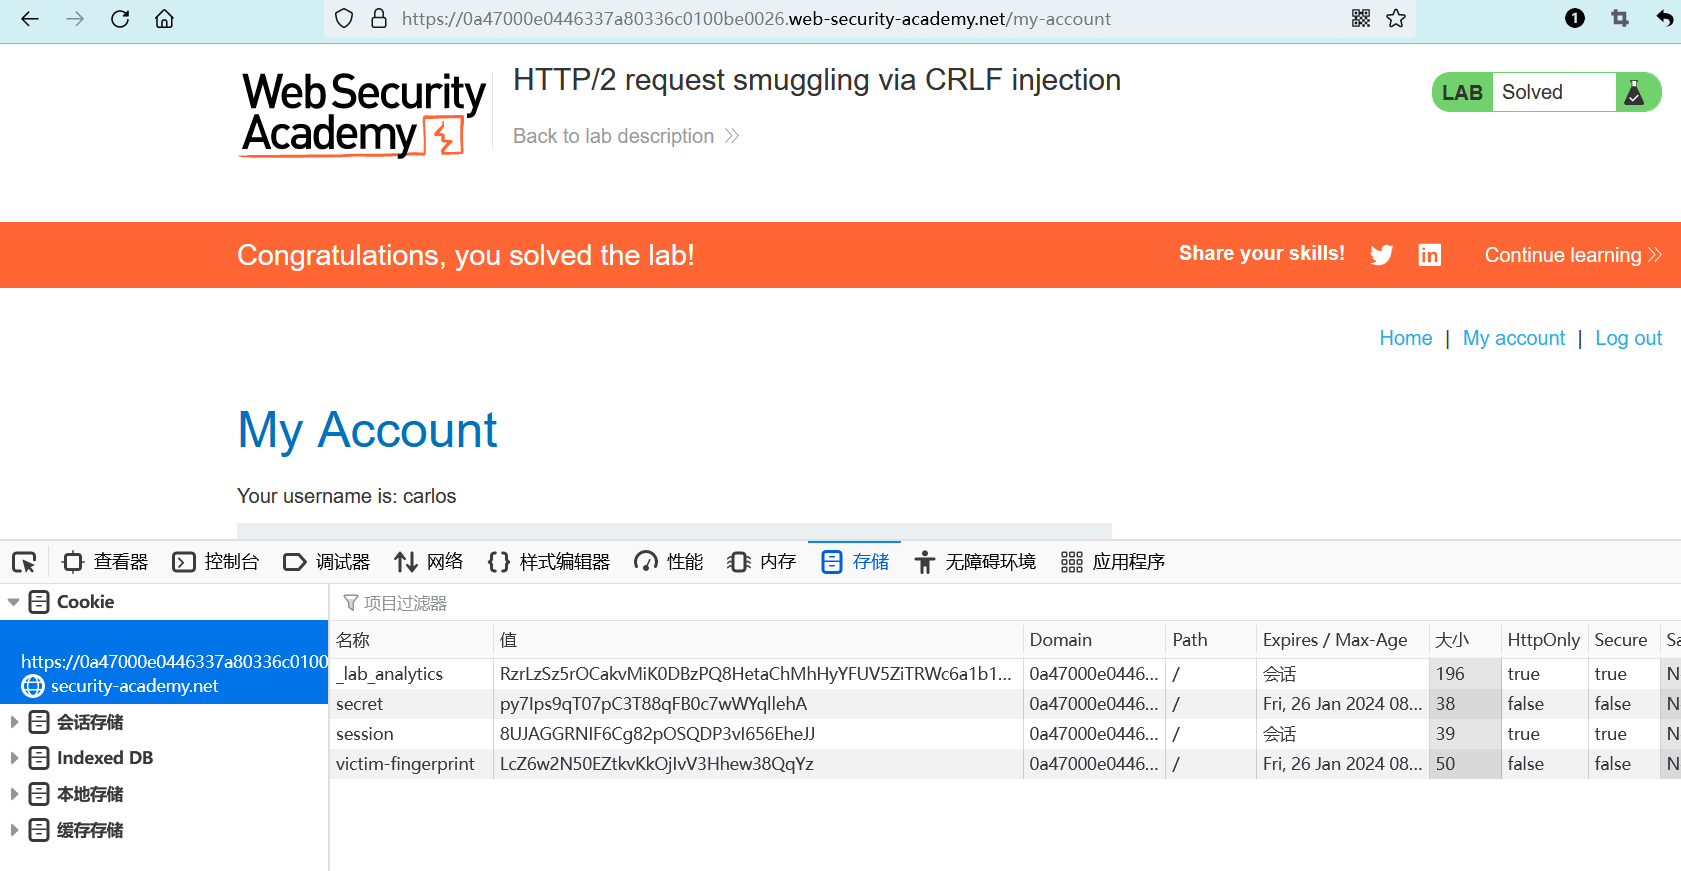The image size is (1681, 871).
Task: Click the crop screenshot toolbar icon
Action: (x=1620, y=19)
